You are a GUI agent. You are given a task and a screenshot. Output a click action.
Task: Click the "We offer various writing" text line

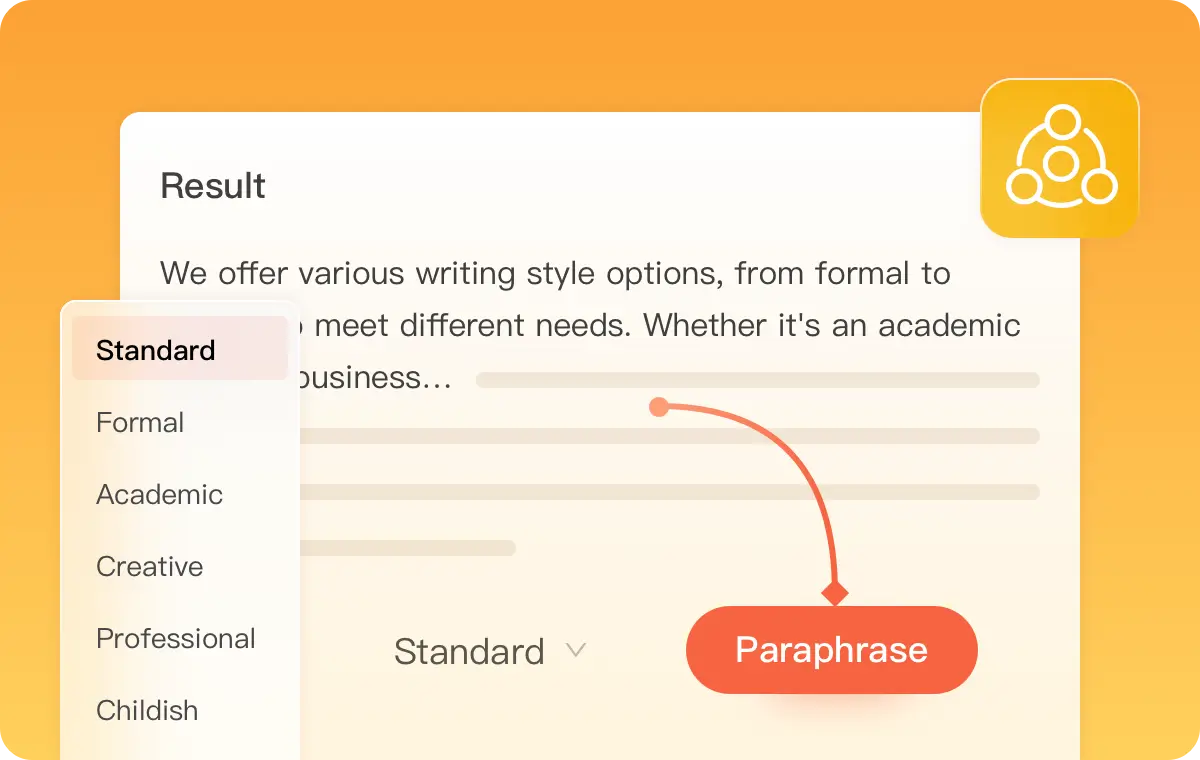555,273
